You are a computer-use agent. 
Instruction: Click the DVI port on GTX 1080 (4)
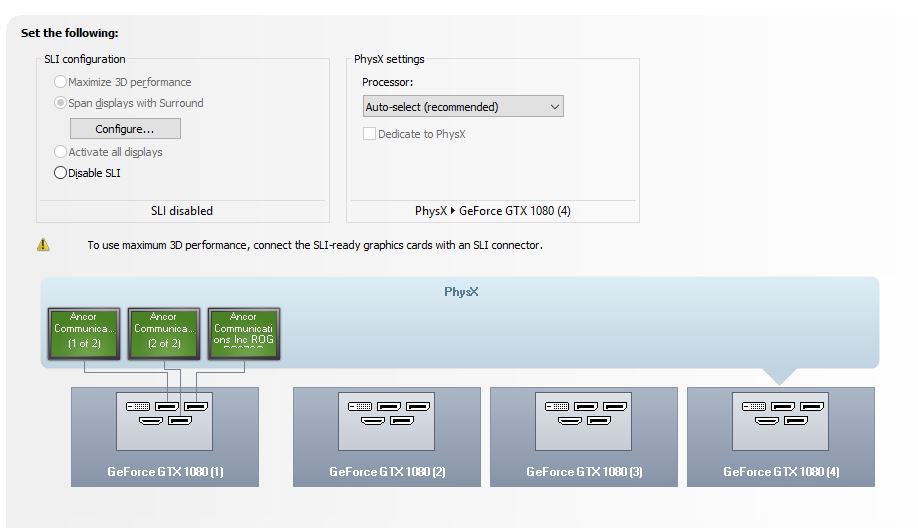coord(754,406)
